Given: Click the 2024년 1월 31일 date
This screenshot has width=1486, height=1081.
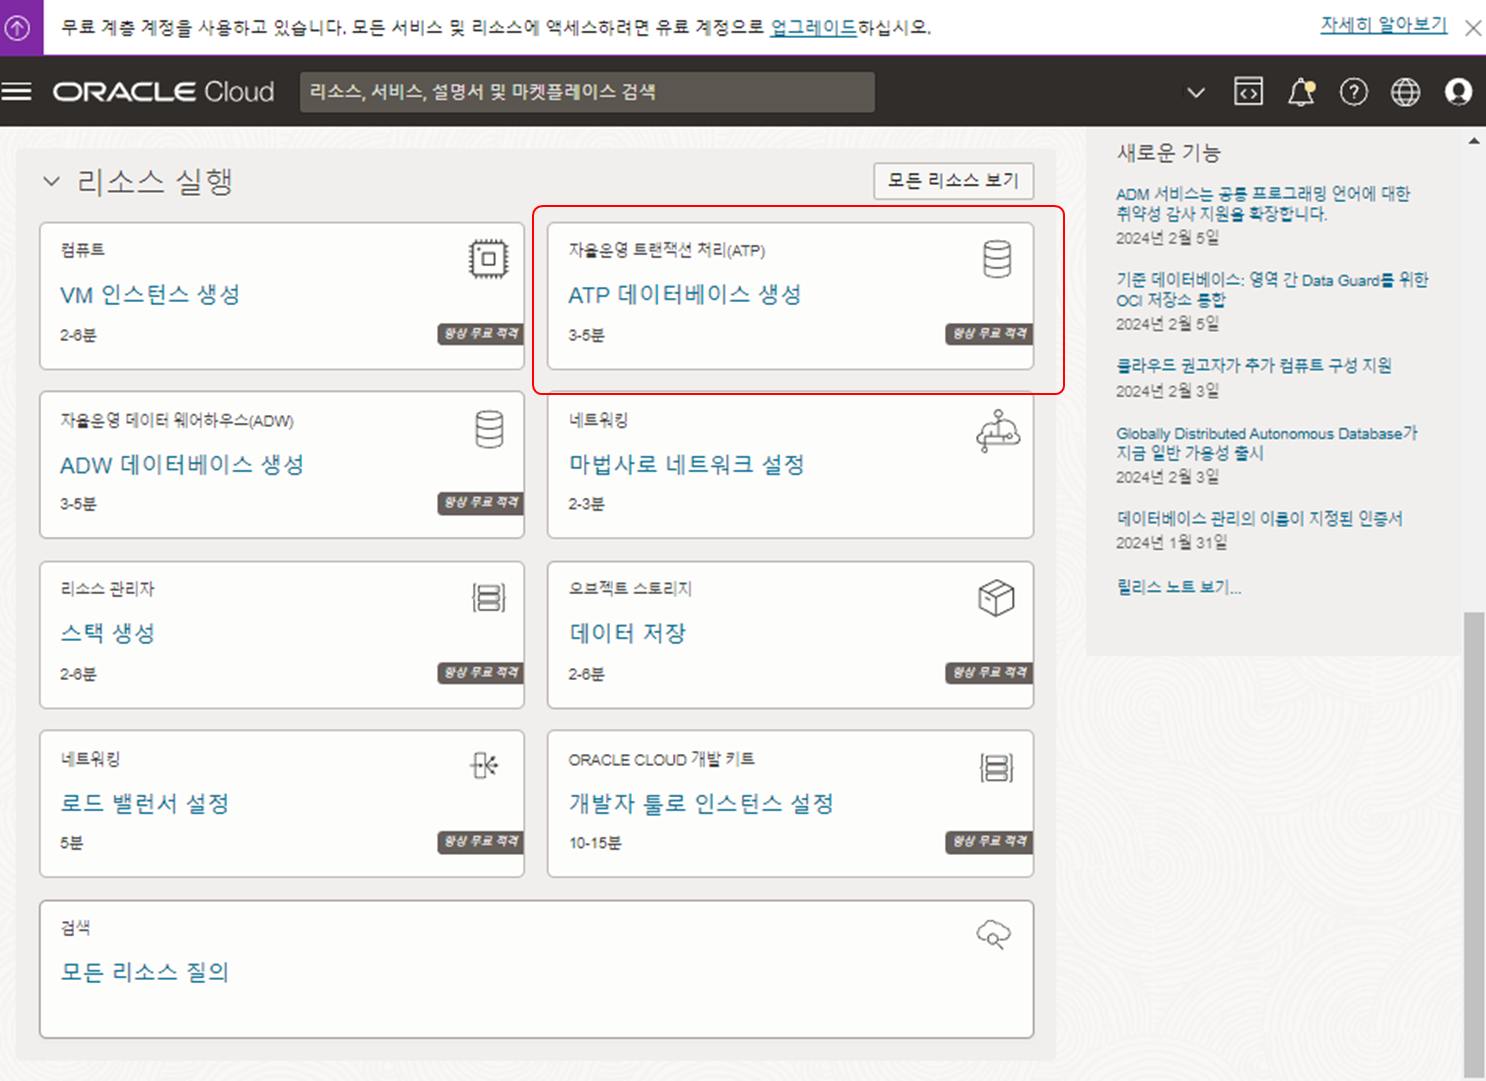Looking at the screenshot, I should [1171, 543].
